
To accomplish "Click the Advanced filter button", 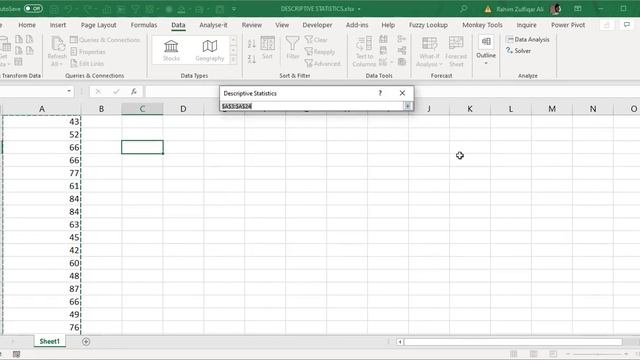I will [x=322, y=63].
